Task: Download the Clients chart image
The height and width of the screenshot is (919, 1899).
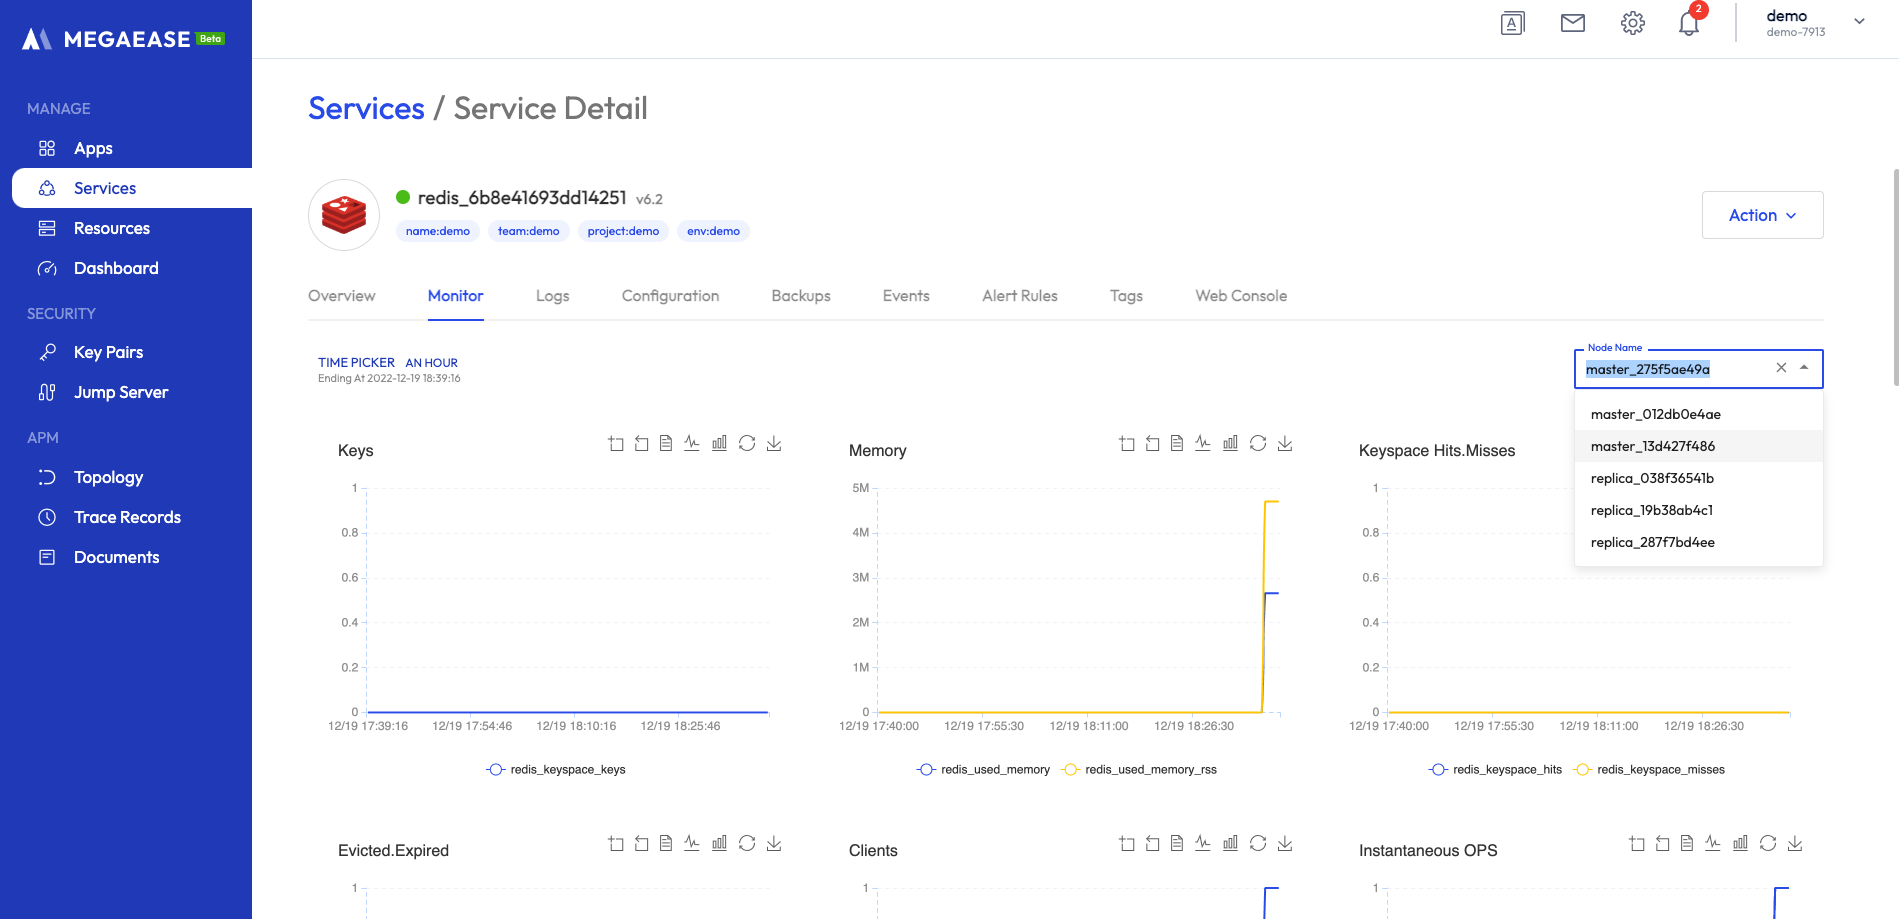Action: tap(1286, 843)
